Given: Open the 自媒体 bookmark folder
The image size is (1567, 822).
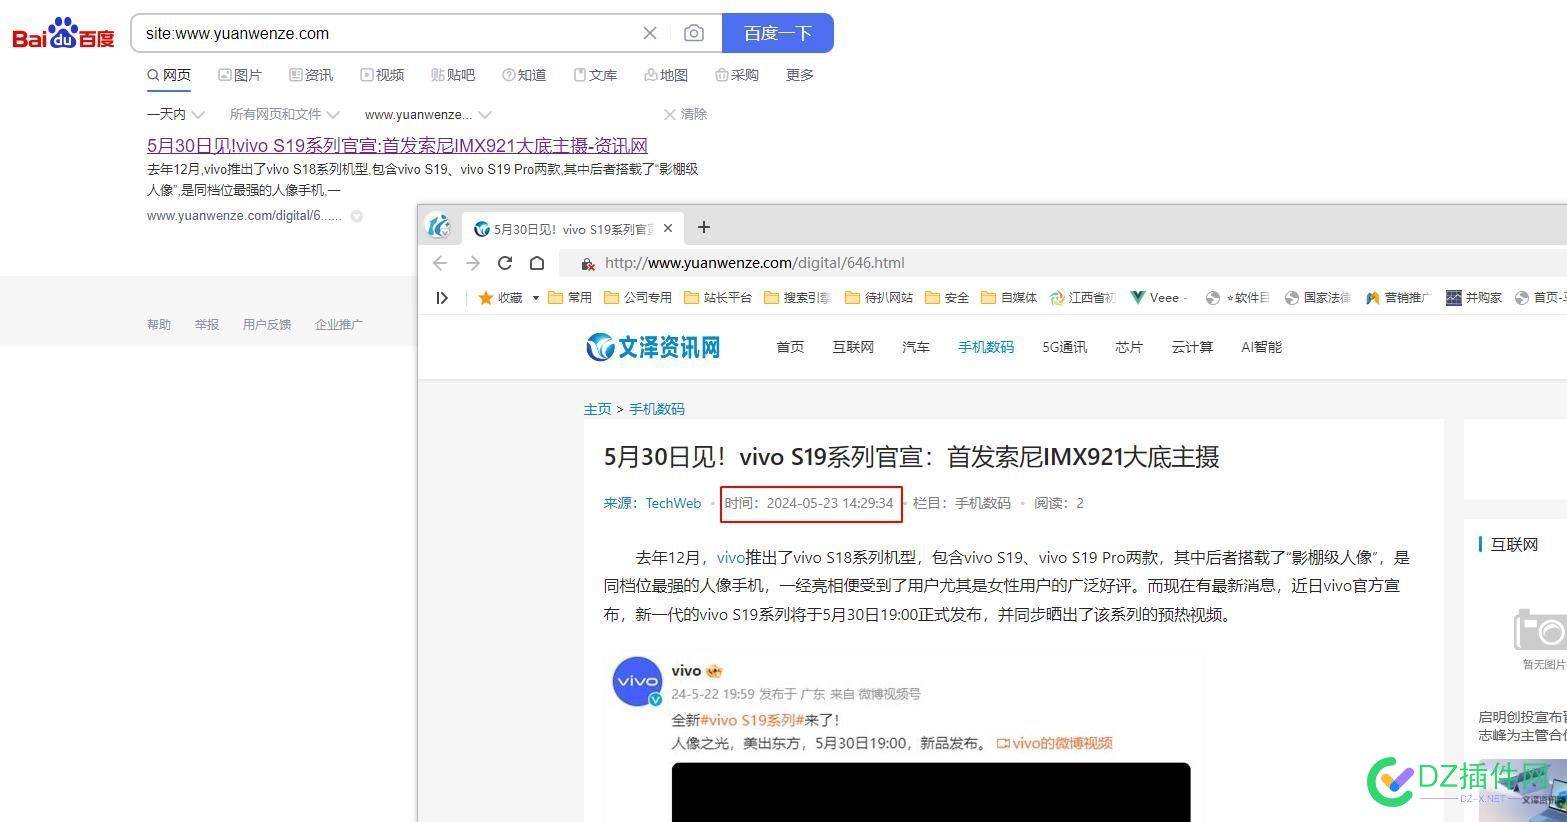Looking at the screenshot, I should point(1009,297).
